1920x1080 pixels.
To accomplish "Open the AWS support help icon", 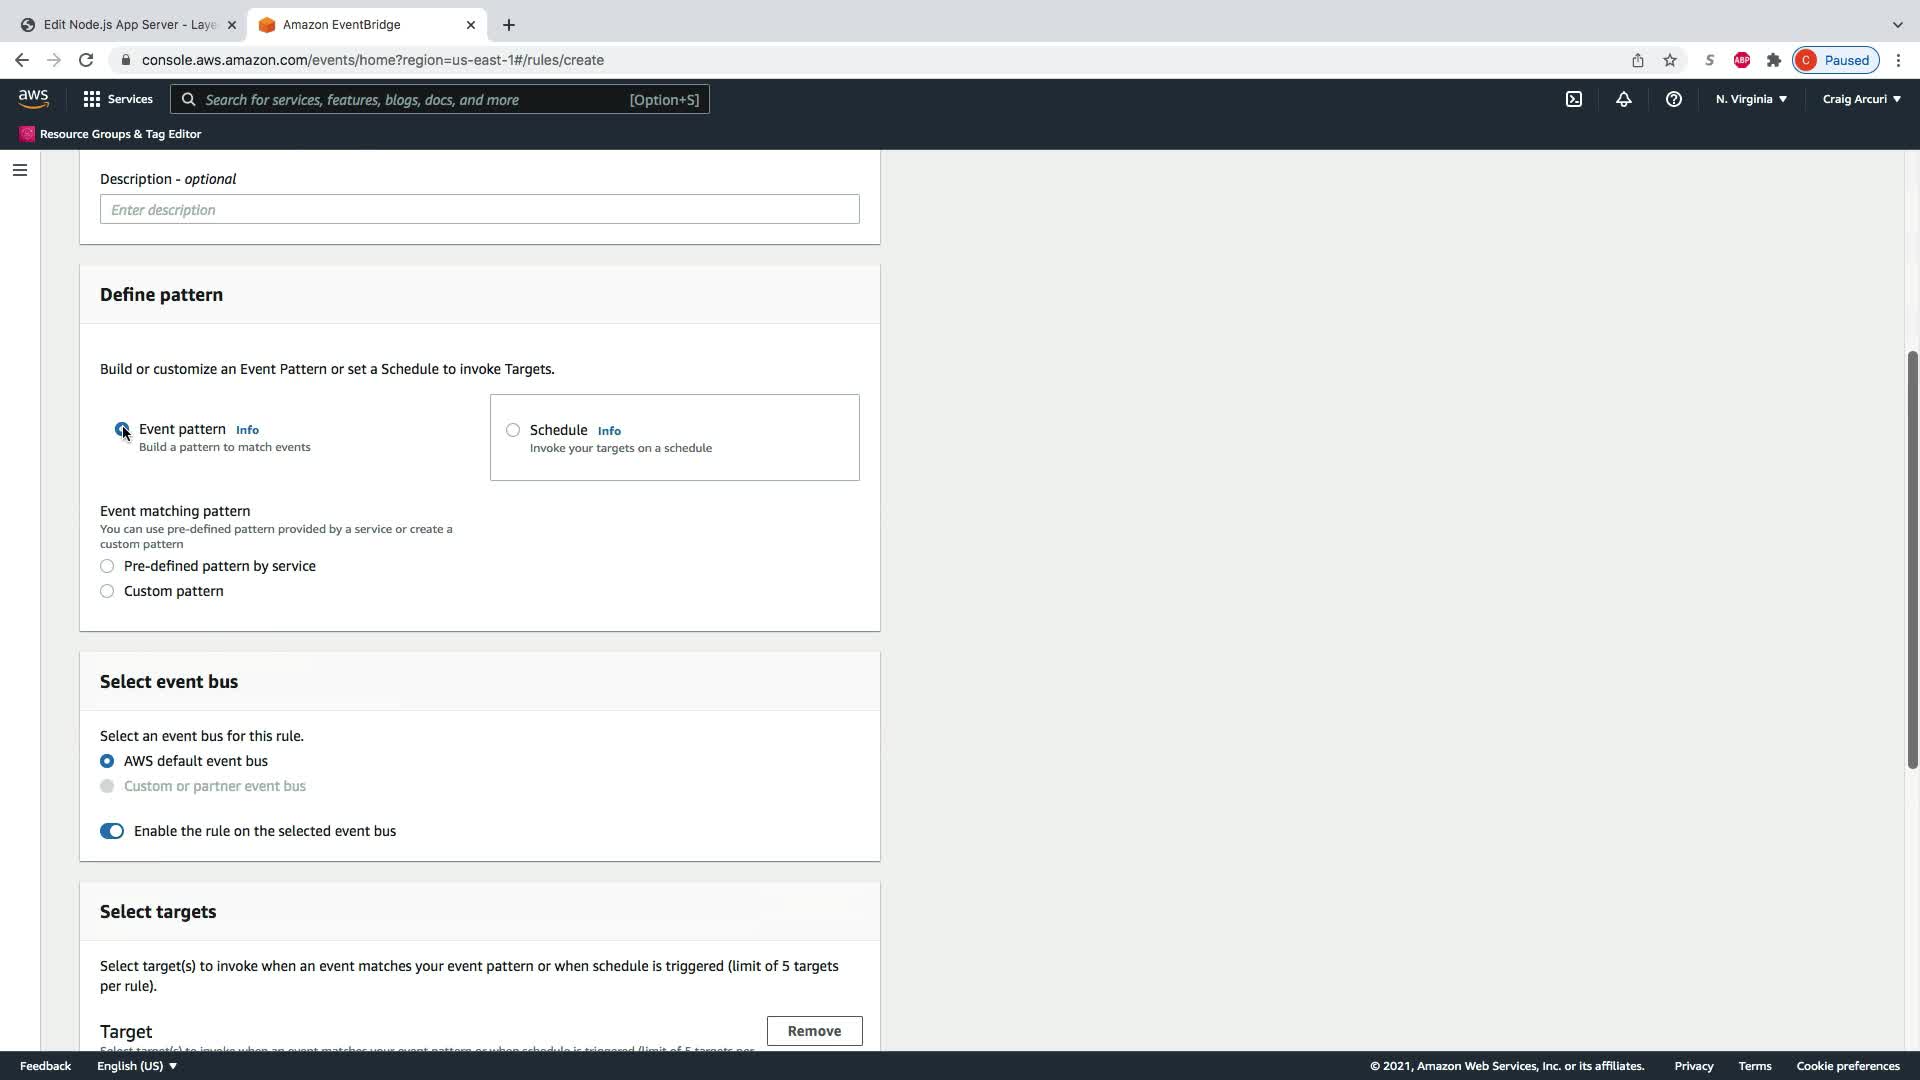I will [x=1673, y=99].
